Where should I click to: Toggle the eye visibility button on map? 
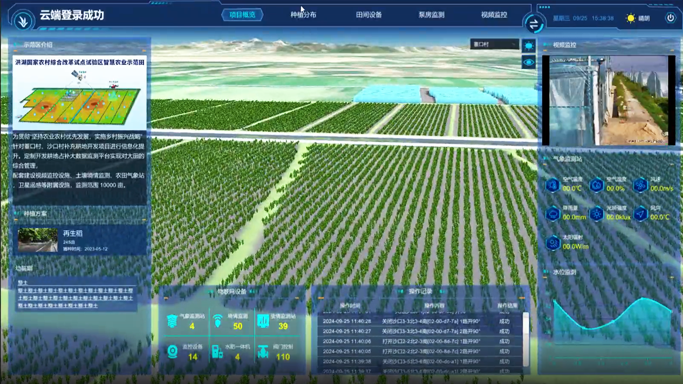(x=529, y=62)
